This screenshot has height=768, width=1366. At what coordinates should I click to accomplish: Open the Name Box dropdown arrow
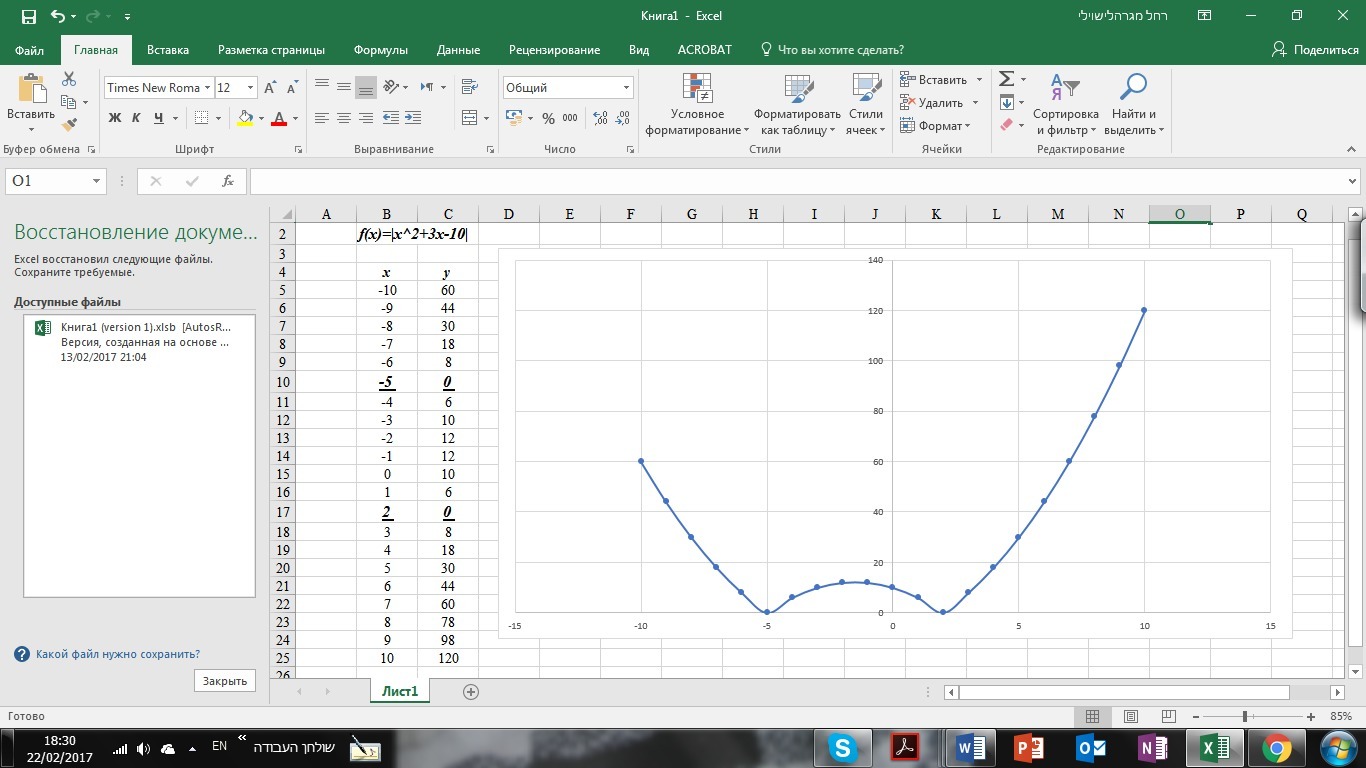click(x=97, y=181)
